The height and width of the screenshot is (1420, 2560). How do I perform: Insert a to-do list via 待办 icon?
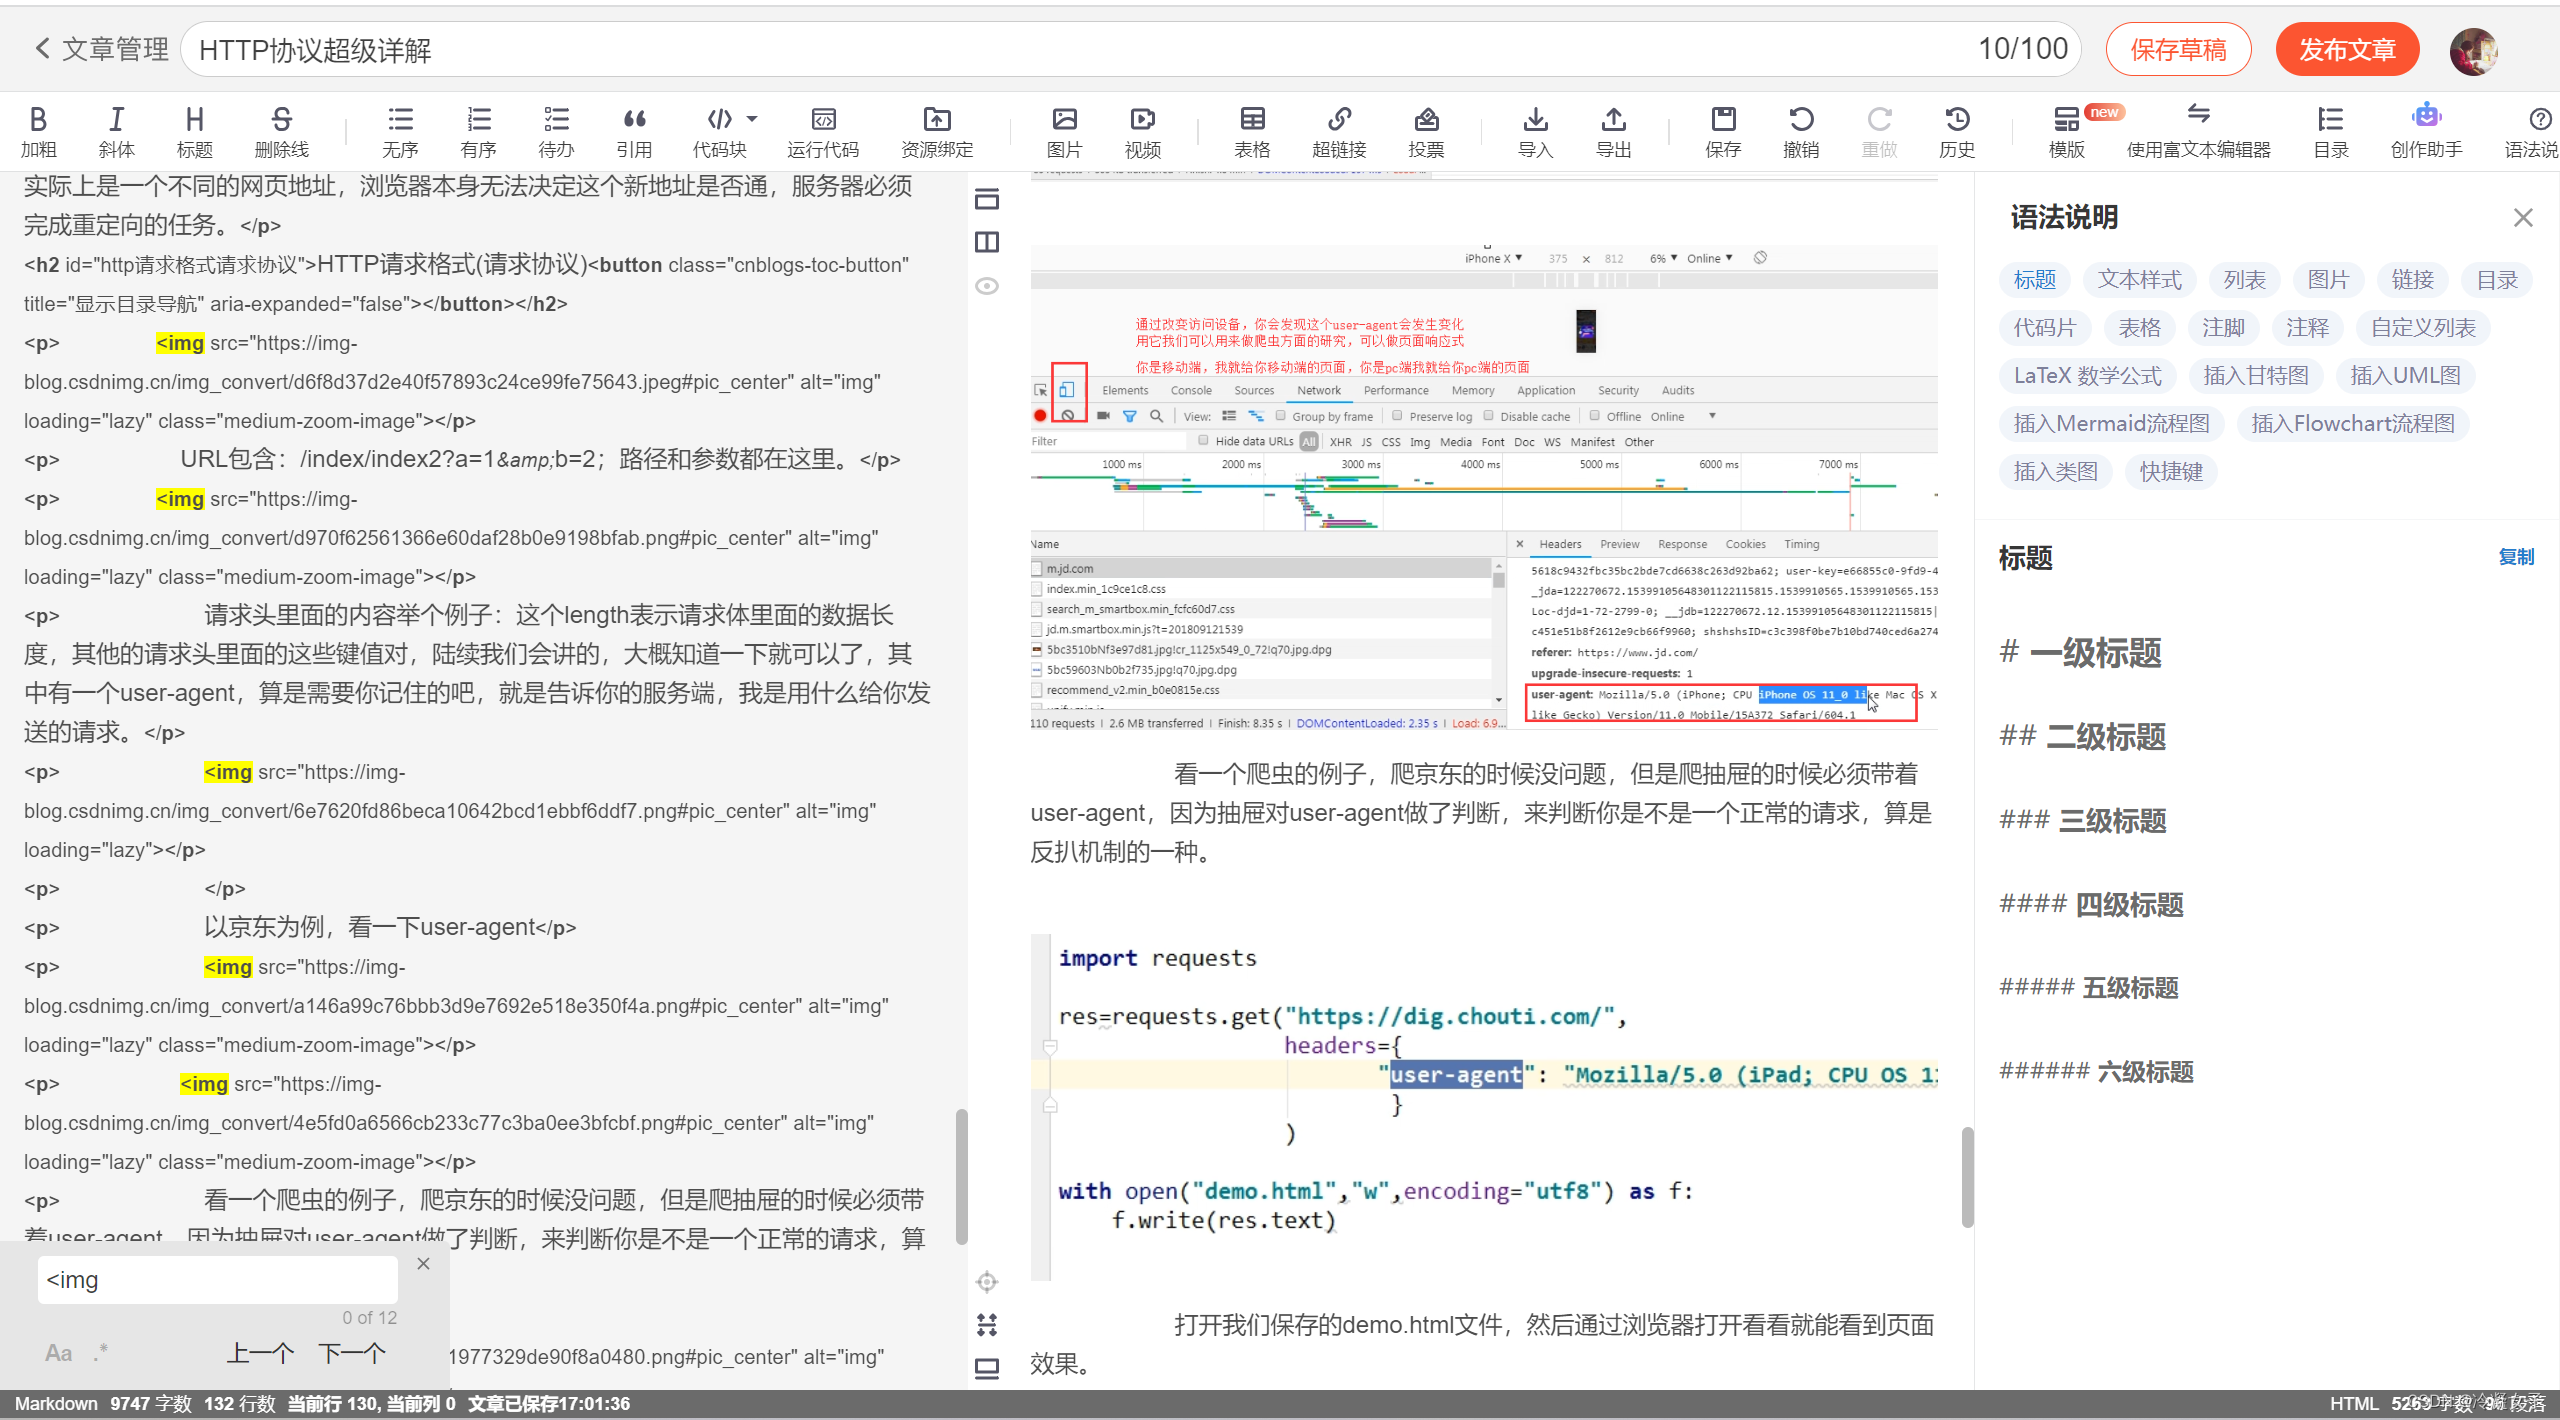[x=556, y=130]
